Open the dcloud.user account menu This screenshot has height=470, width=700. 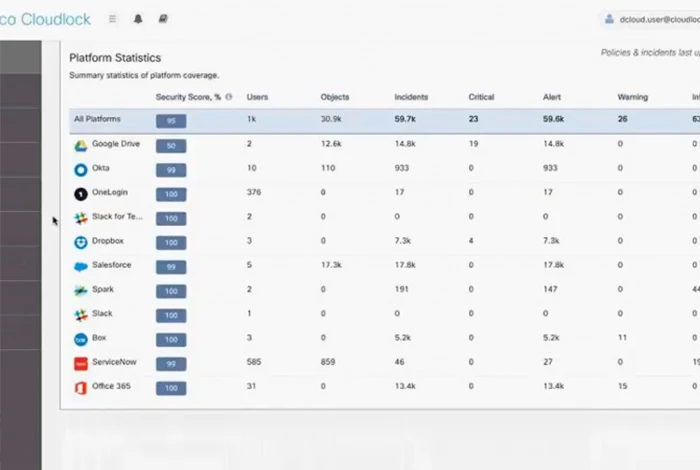651,19
